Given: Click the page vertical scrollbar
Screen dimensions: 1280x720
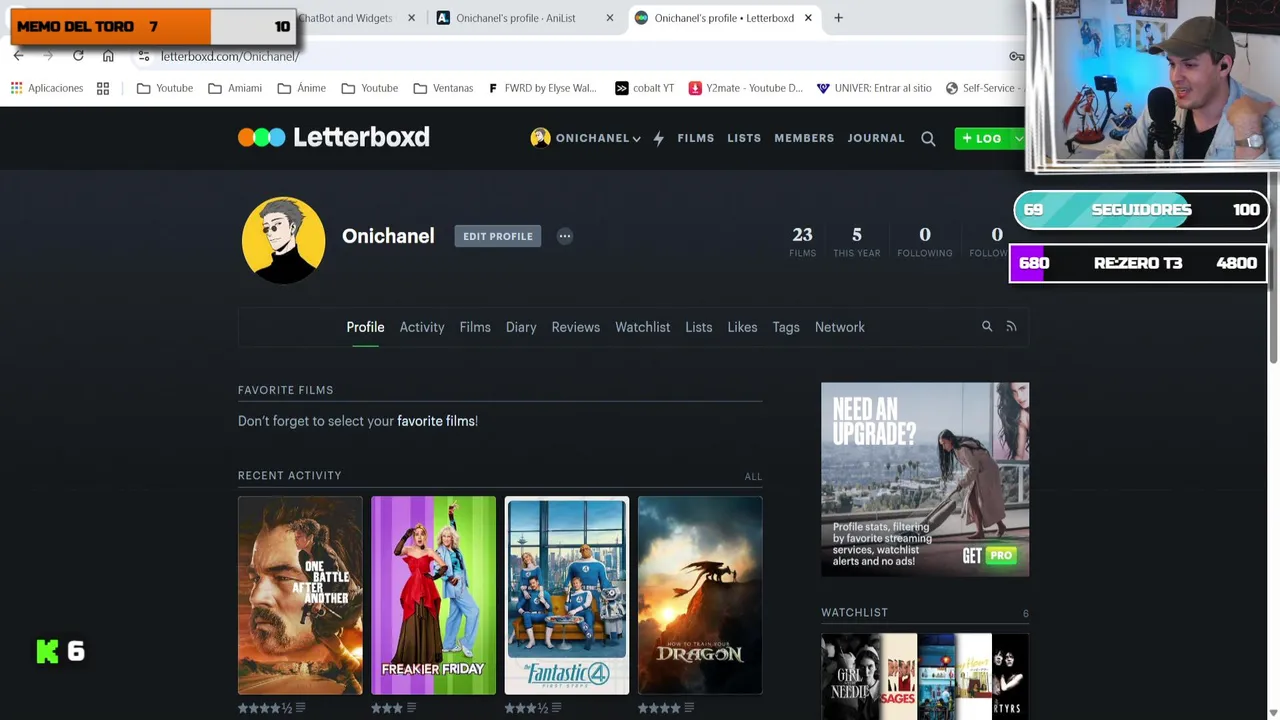Looking at the screenshot, I should [x=1273, y=270].
